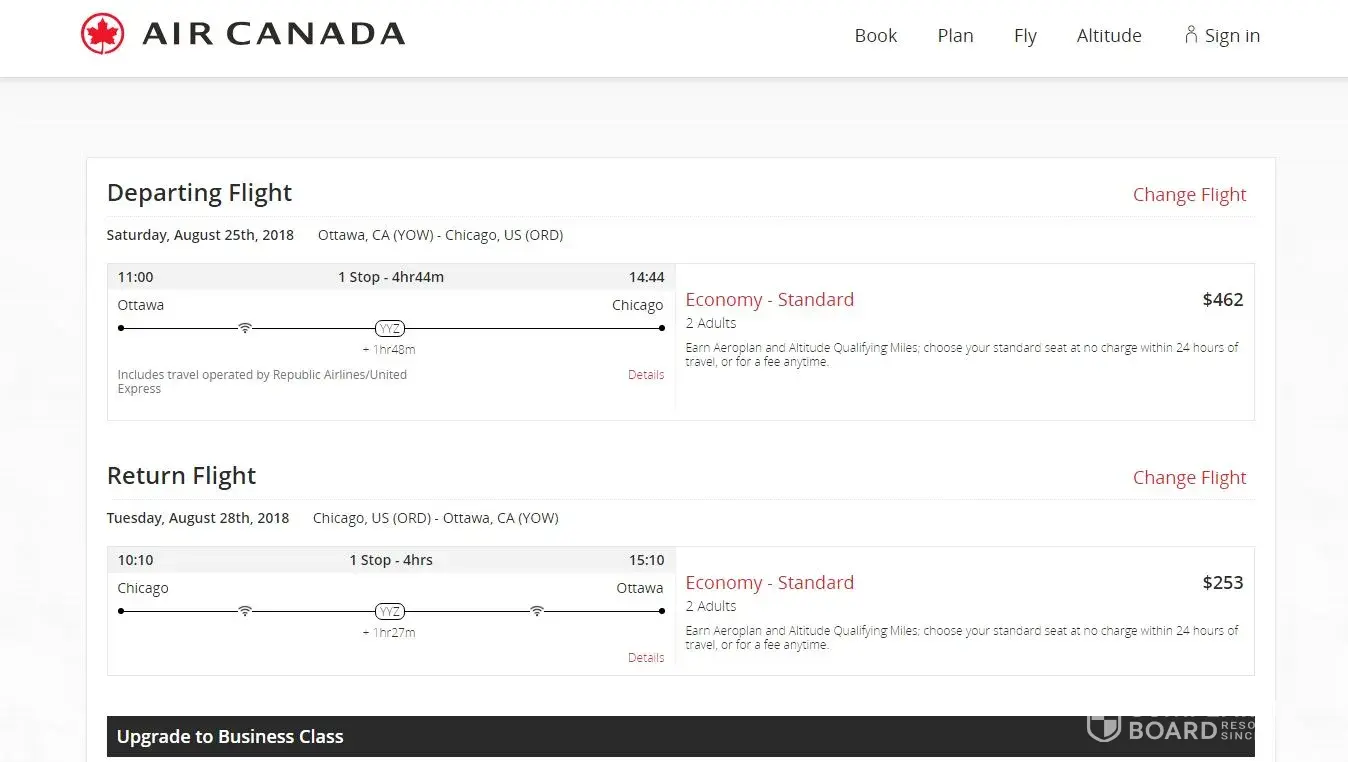Click the YYZ stop badge on the return flight

(x=389, y=611)
